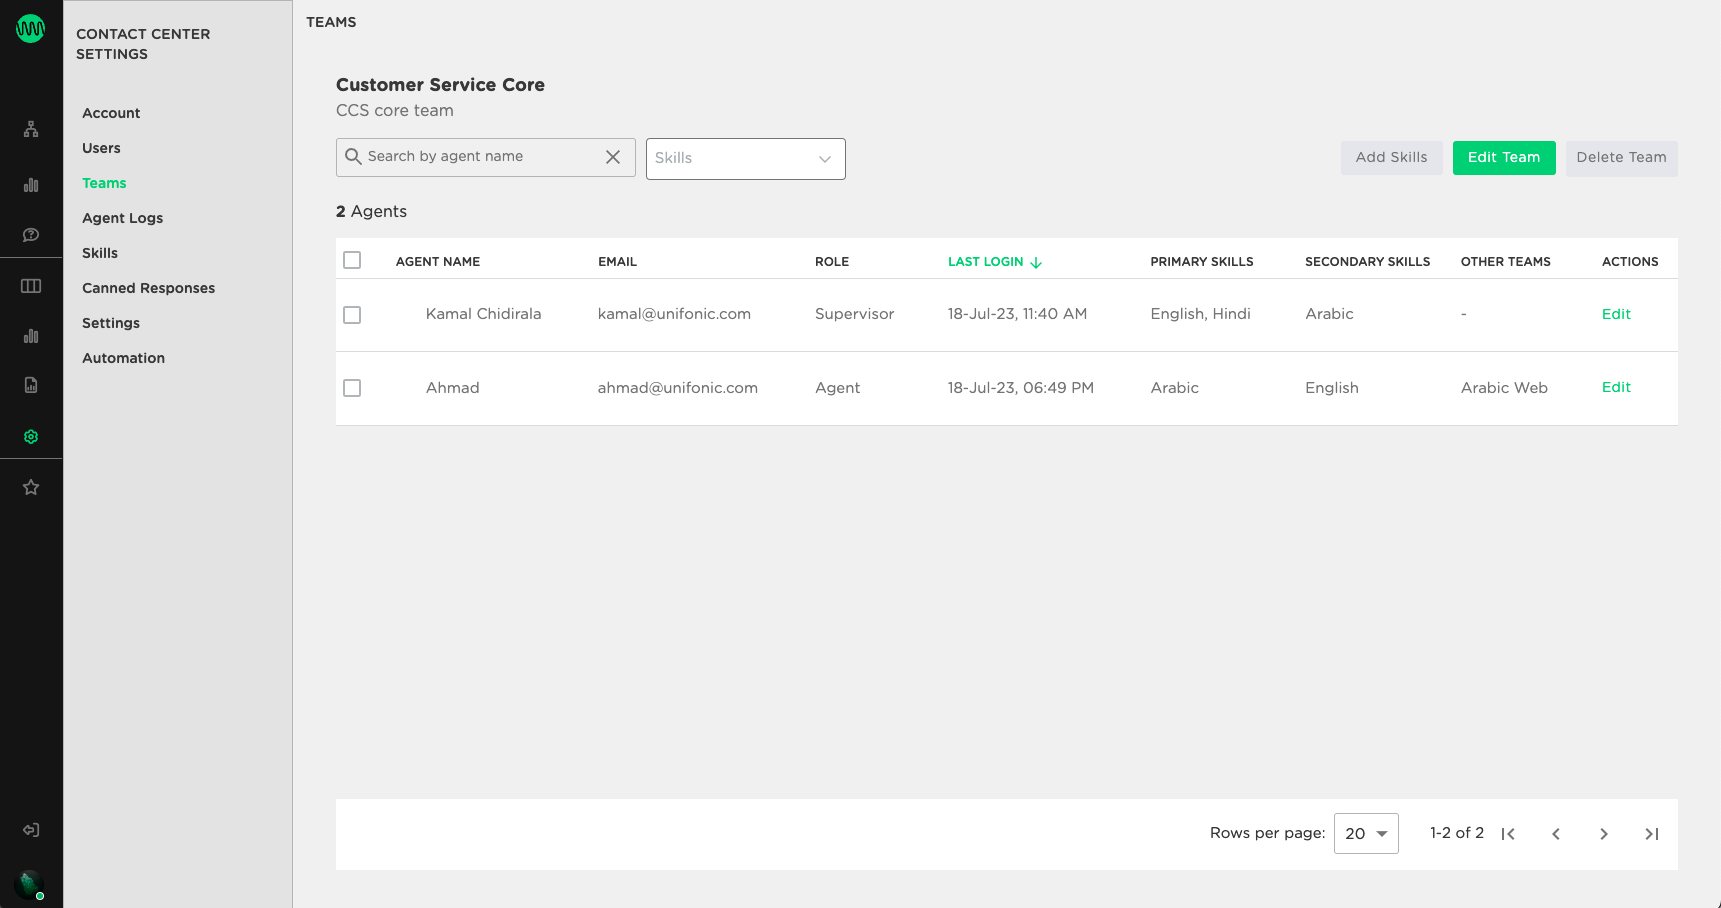Go to last page of agents
The image size is (1721, 908).
click(1652, 834)
